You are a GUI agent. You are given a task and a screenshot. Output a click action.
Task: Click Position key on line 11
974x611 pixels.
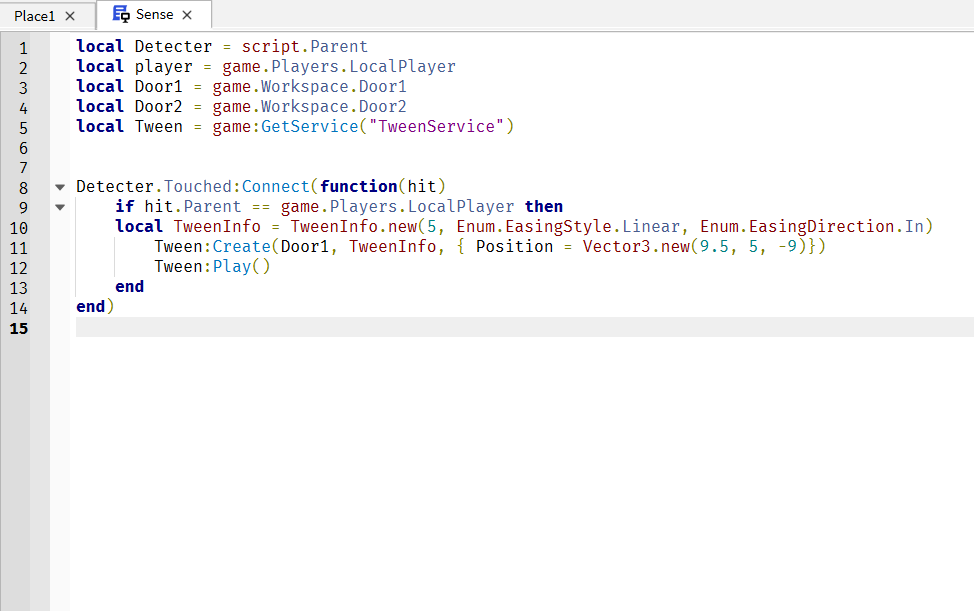point(514,246)
